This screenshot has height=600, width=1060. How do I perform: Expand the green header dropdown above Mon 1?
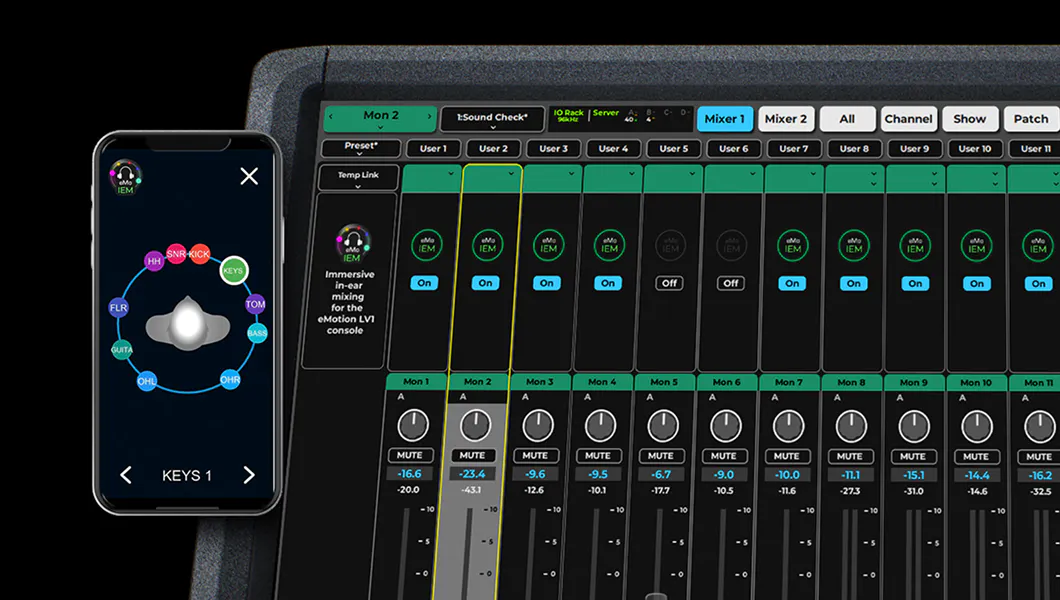coord(451,174)
